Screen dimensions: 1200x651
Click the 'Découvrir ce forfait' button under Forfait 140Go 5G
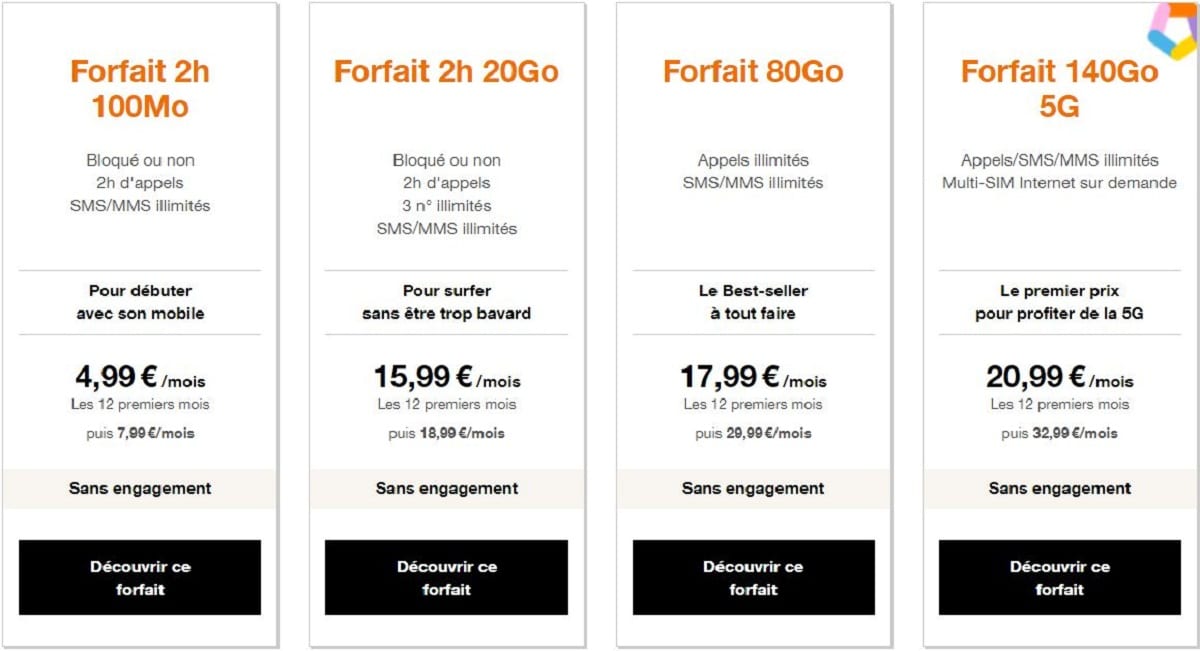tap(1060, 577)
